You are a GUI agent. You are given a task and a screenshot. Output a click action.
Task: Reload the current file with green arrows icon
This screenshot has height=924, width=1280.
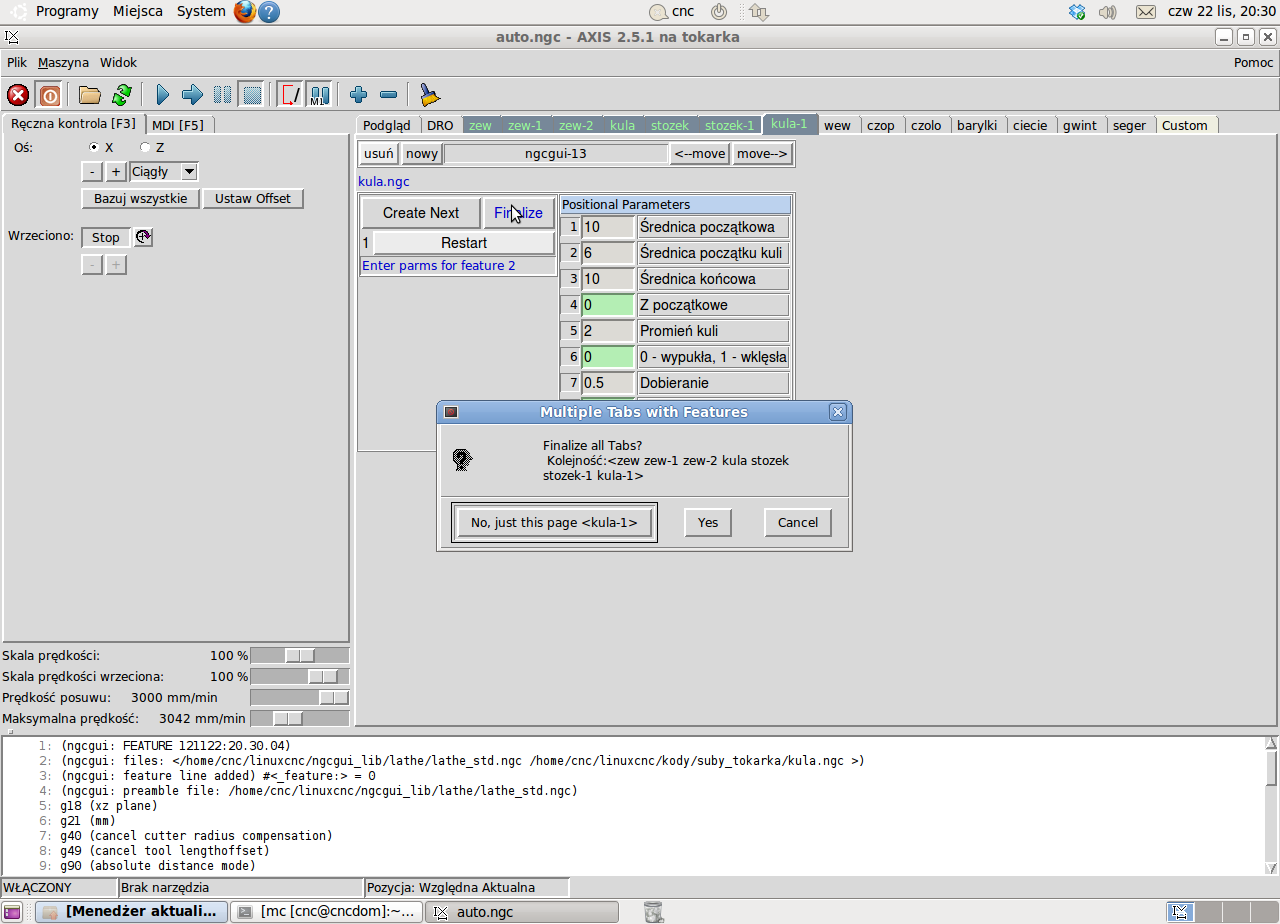pos(122,95)
